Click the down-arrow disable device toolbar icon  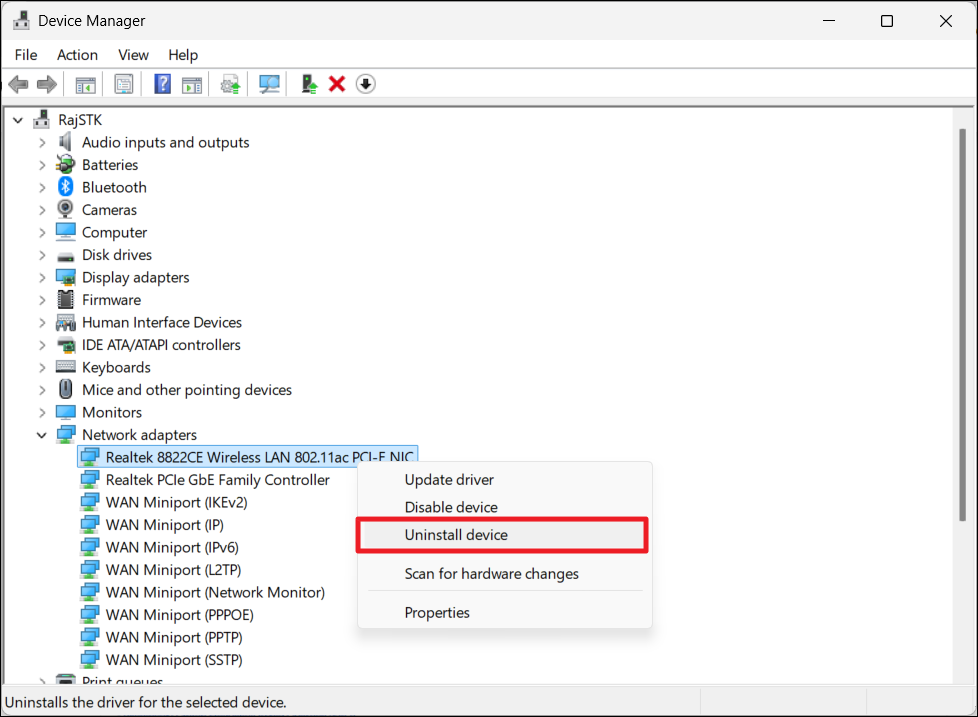(365, 84)
